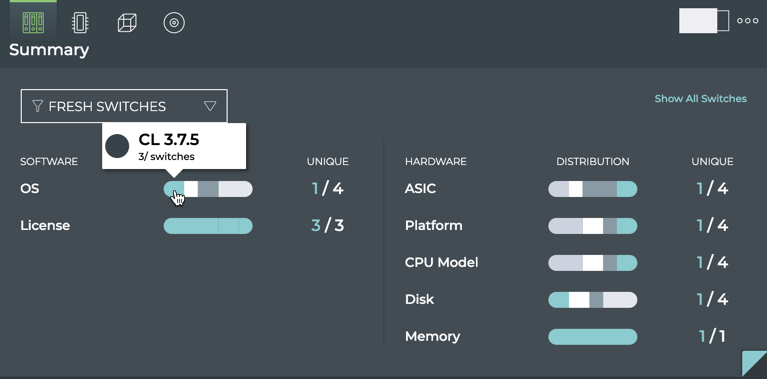Screen dimensions: 767x379
Task: Open the Summary switches tab icon
Action: coord(33,22)
